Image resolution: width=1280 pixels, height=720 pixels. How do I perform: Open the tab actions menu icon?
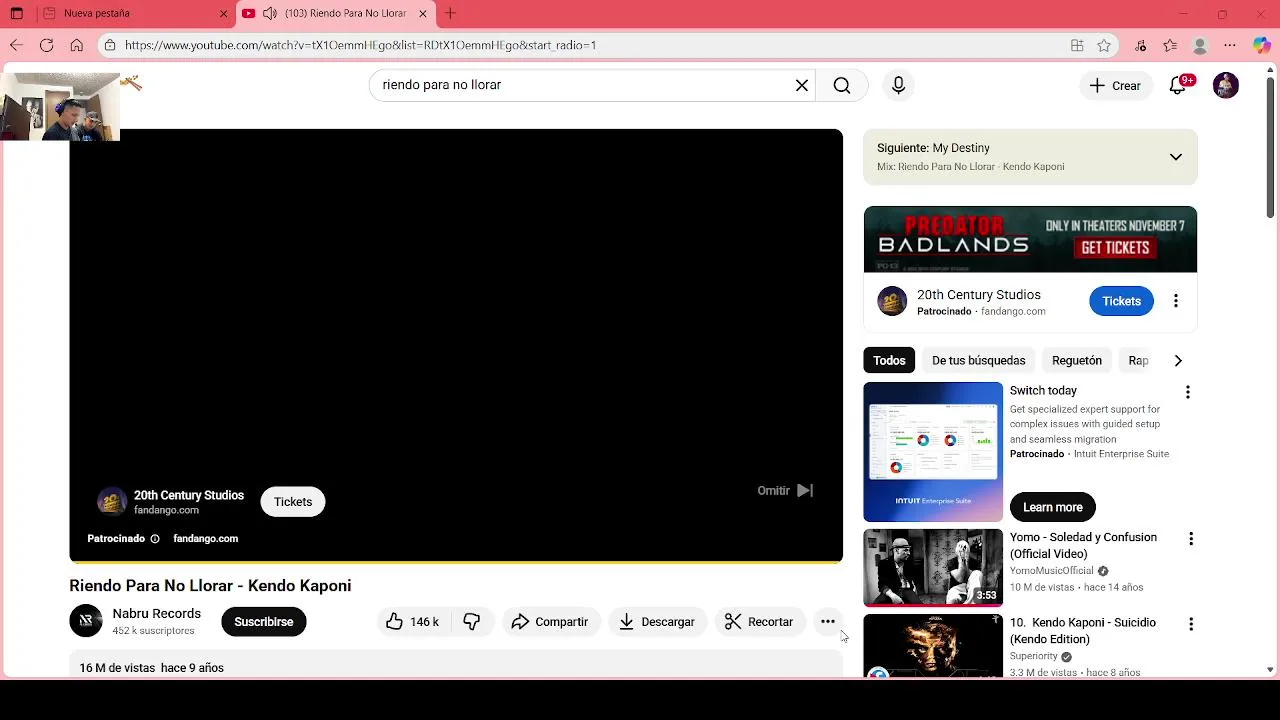point(16,14)
